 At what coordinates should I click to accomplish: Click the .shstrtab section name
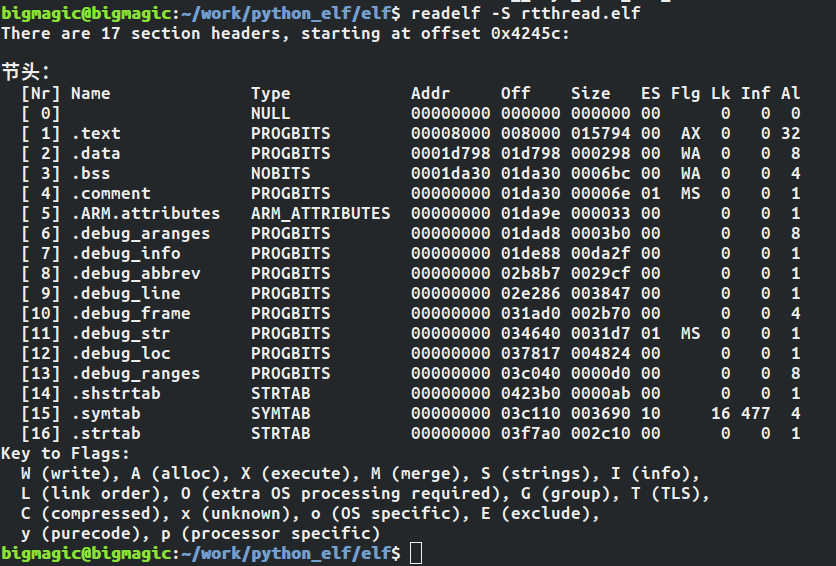[116, 394]
